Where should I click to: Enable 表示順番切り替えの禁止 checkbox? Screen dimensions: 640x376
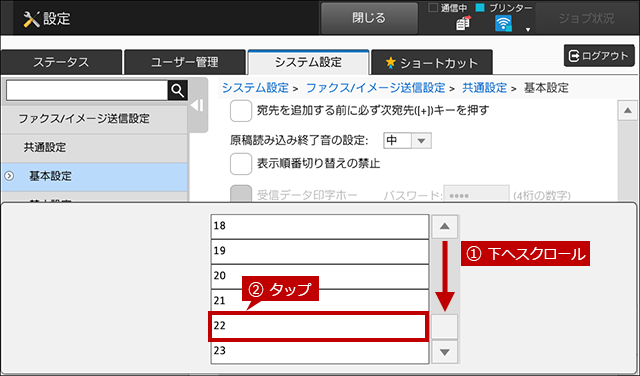pos(241,164)
